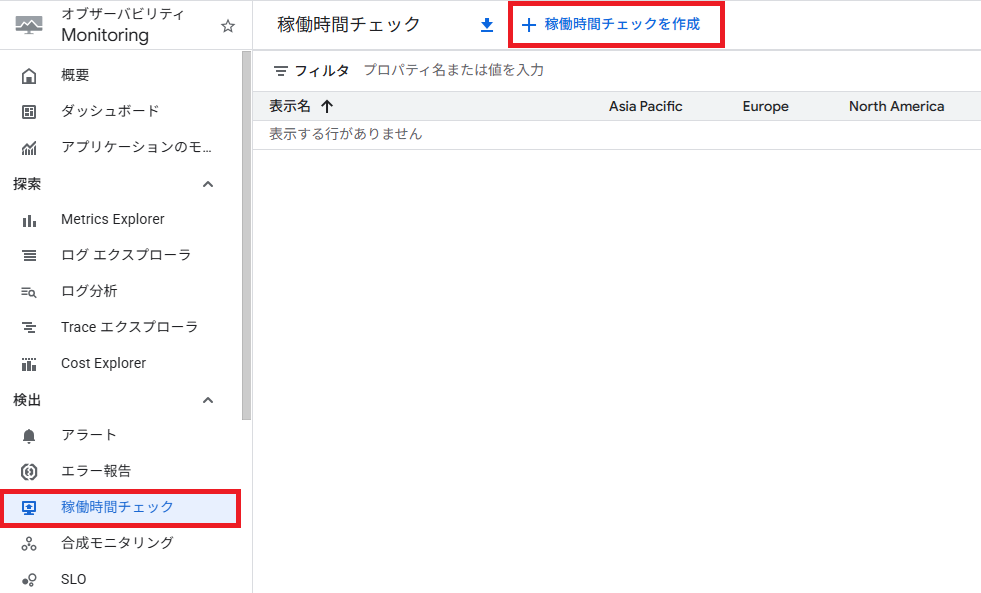Click the download icon beside 稼働時間チェック title
The height and width of the screenshot is (593, 981).
coord(487,25)
